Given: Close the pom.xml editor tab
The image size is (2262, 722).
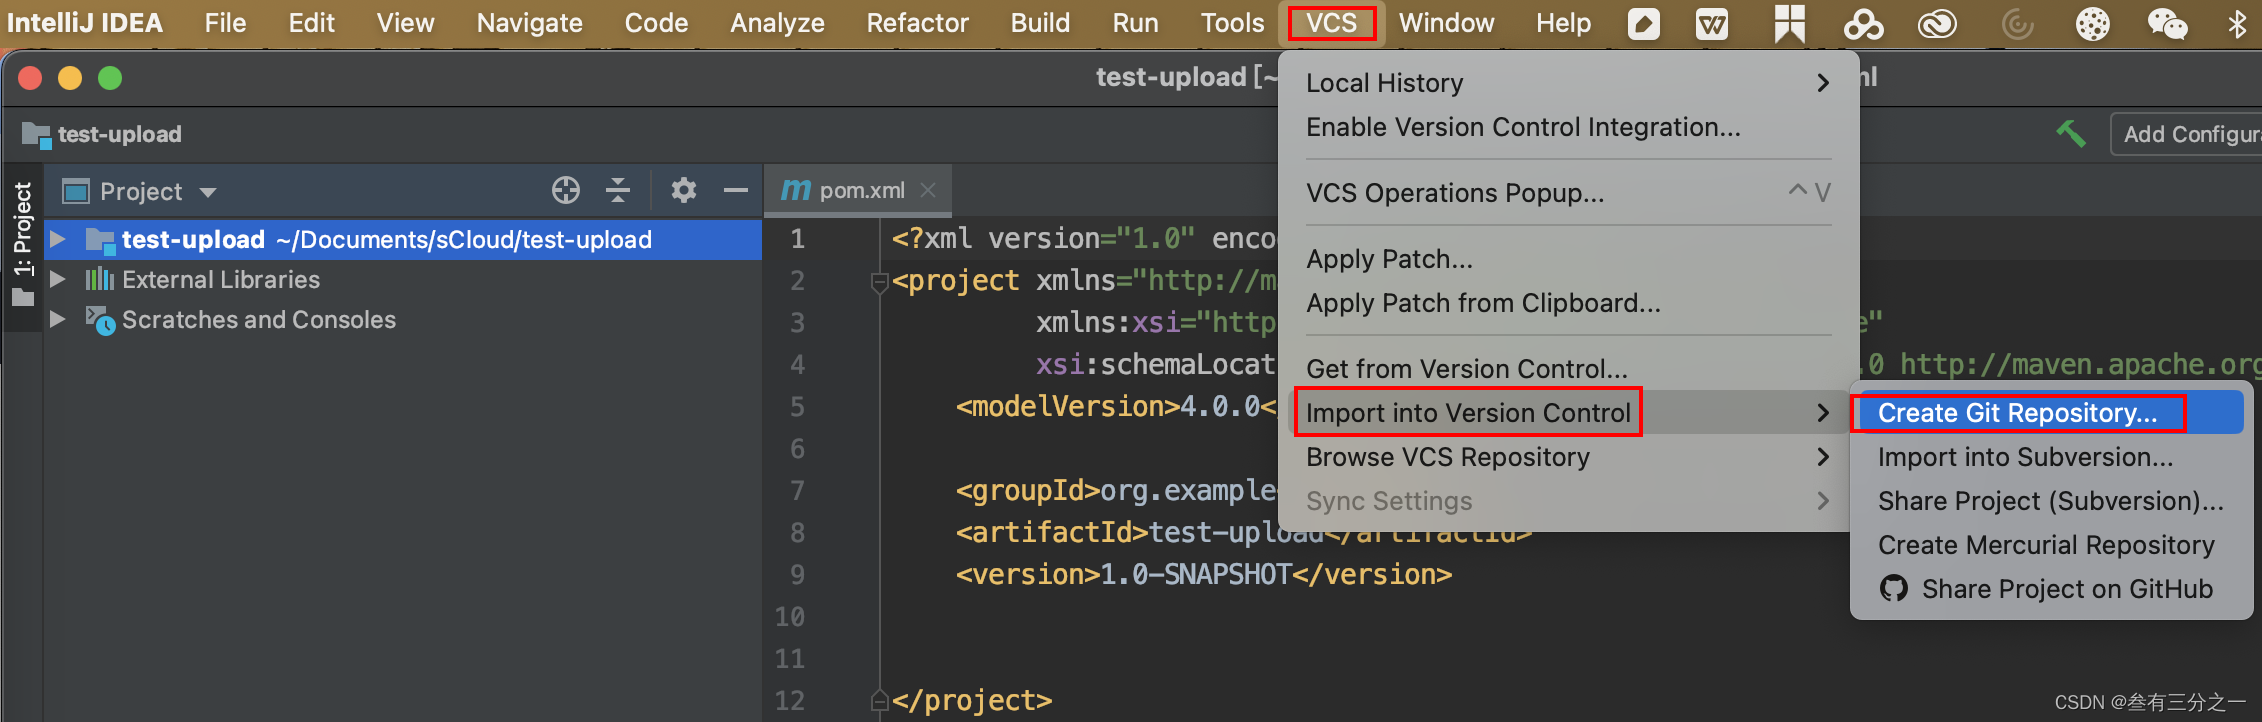Looking at the screenshot, I should [x=928, y=190].
